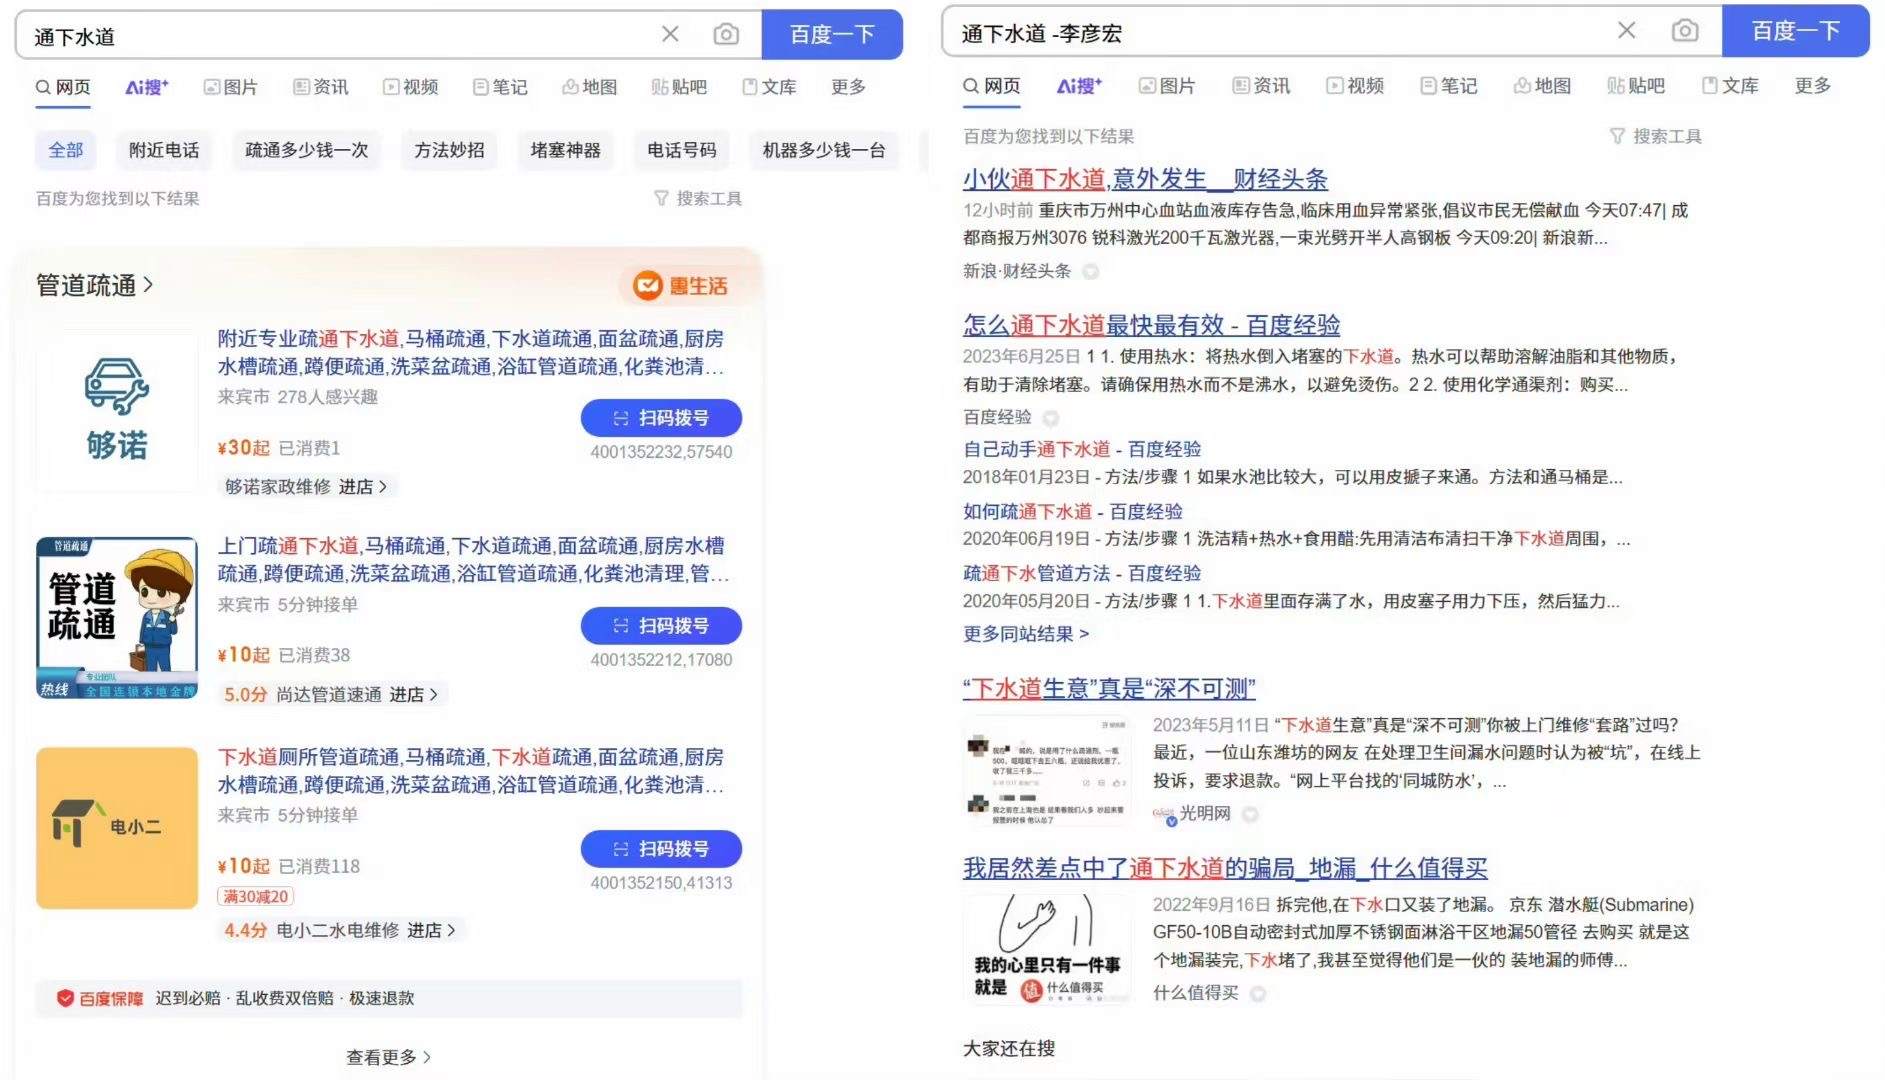Click the 满30减20 coupon tag
This screenshot has height=1080, width=1885.
pos(255,896)
